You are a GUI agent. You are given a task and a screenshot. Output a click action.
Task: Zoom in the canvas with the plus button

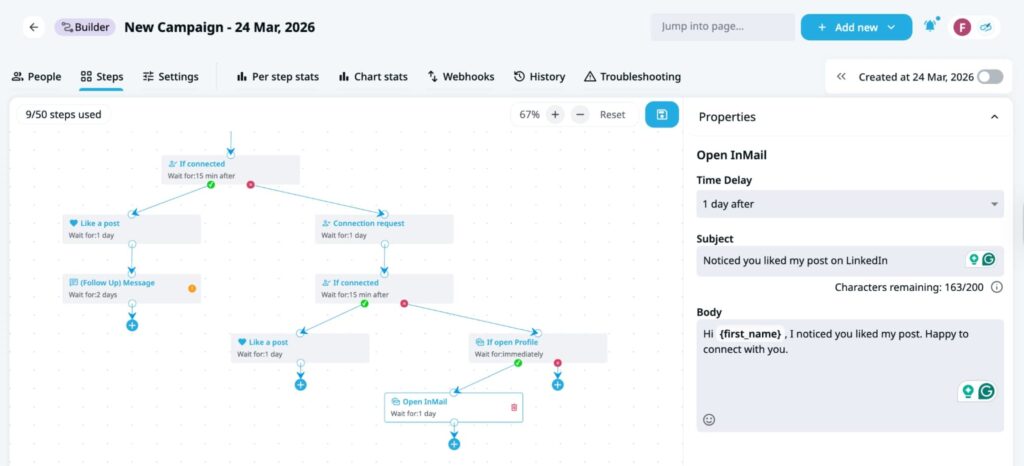point(556,115)
